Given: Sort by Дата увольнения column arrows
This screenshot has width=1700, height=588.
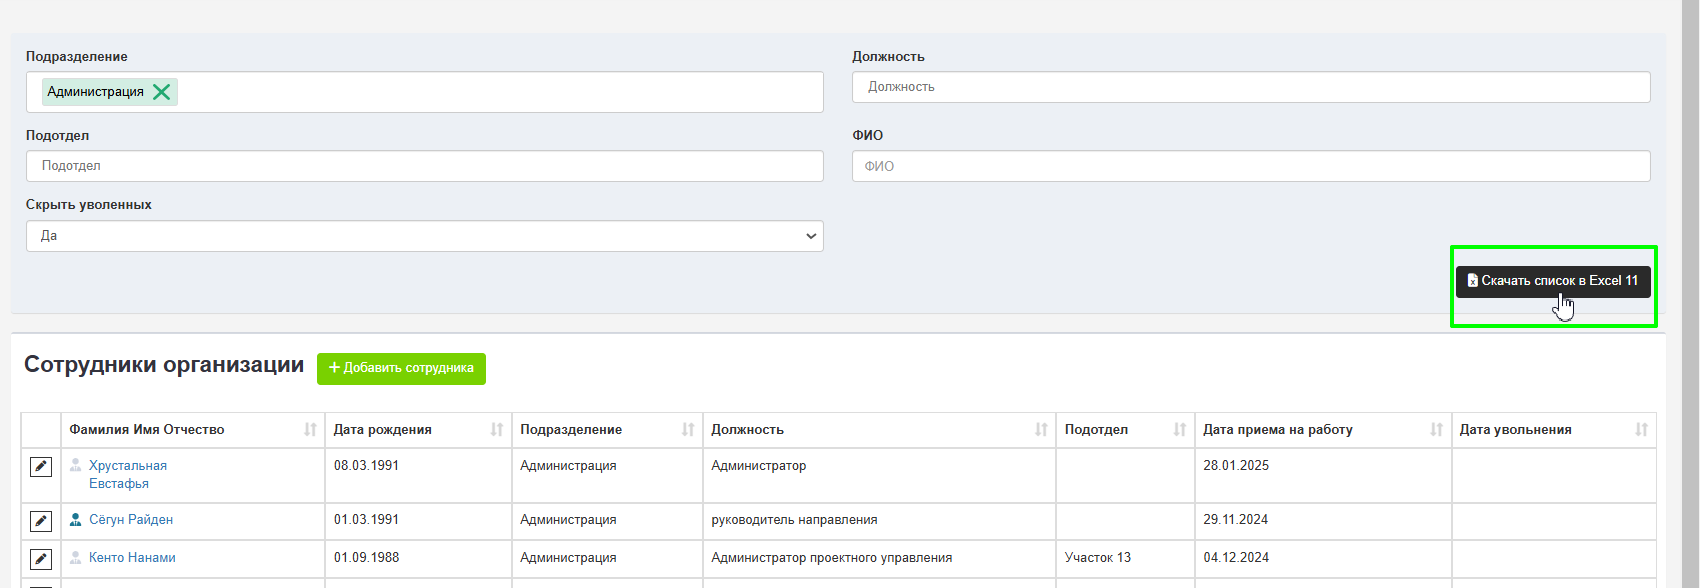Looking at the screenshot, I should tap(1641, 430).
